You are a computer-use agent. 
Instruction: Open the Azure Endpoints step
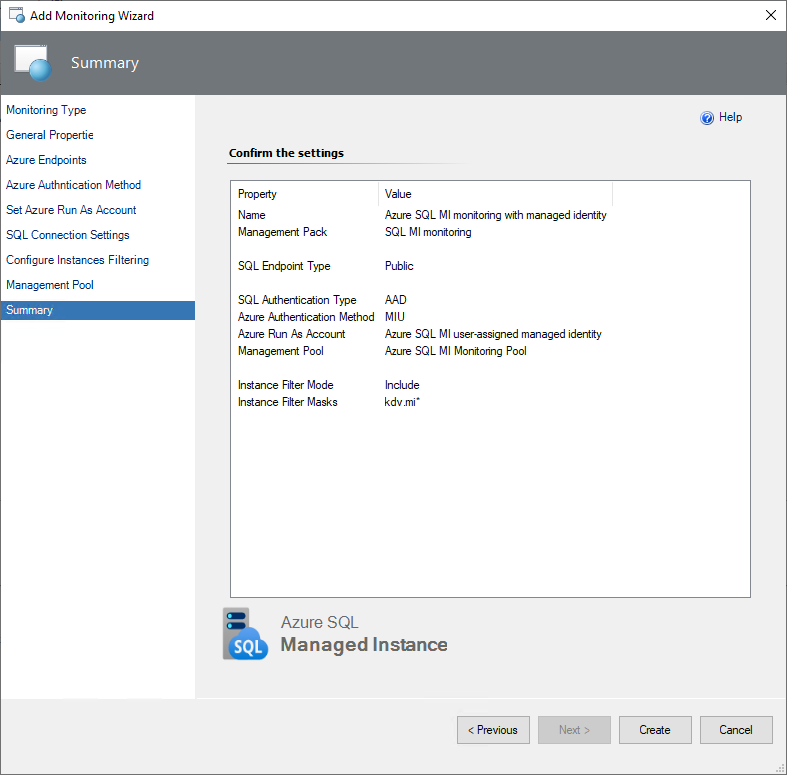[46, 160]
